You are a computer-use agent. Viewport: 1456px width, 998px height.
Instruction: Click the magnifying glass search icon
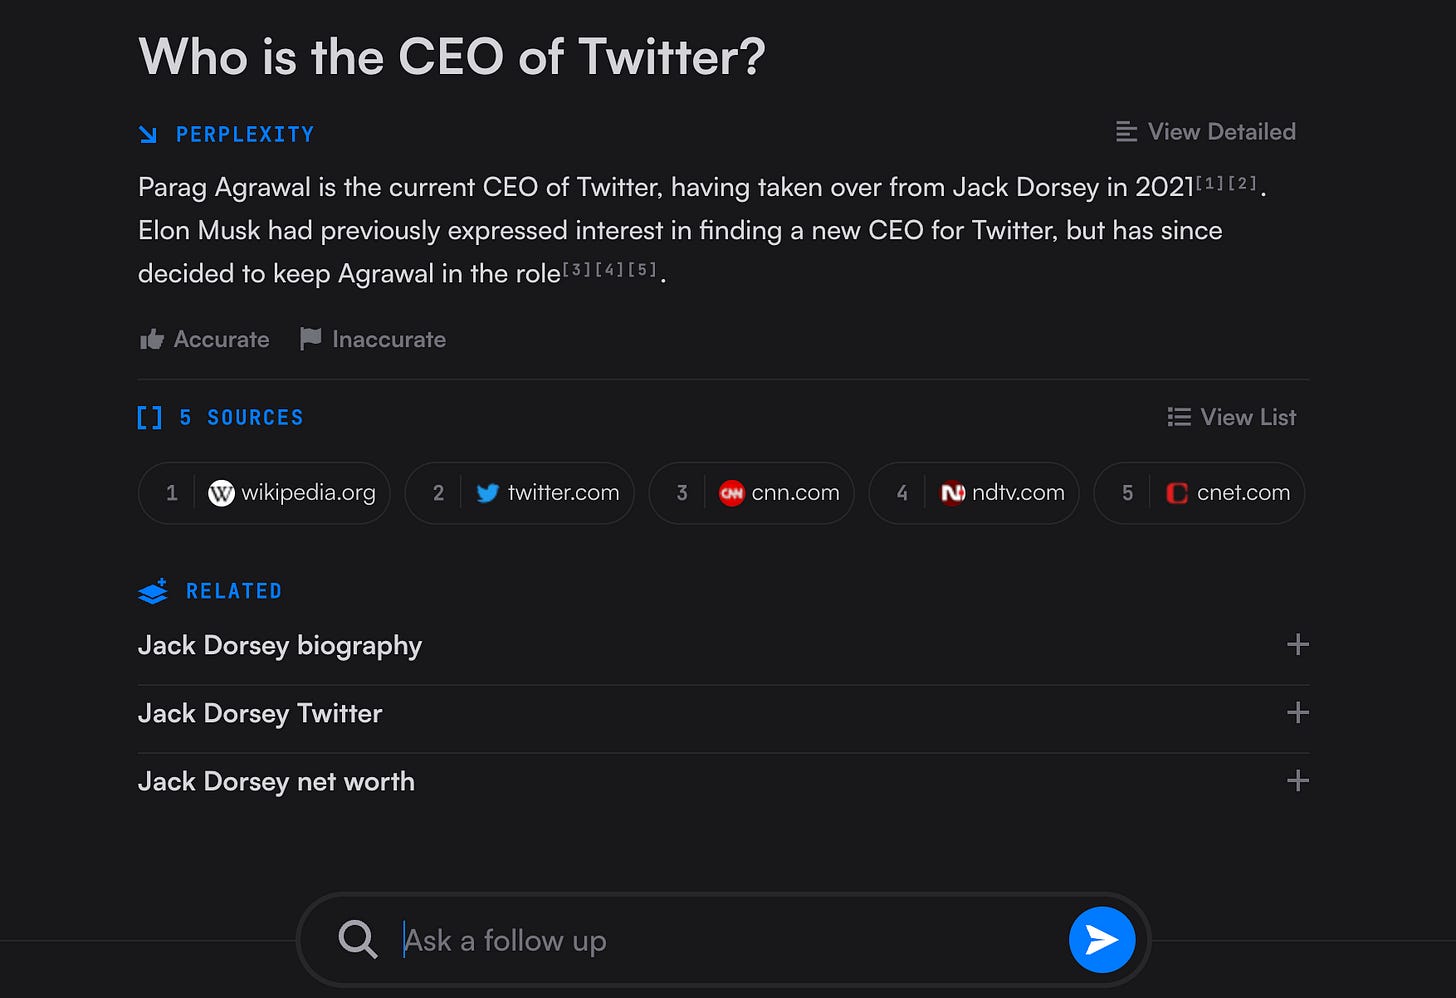click(357, 940)
